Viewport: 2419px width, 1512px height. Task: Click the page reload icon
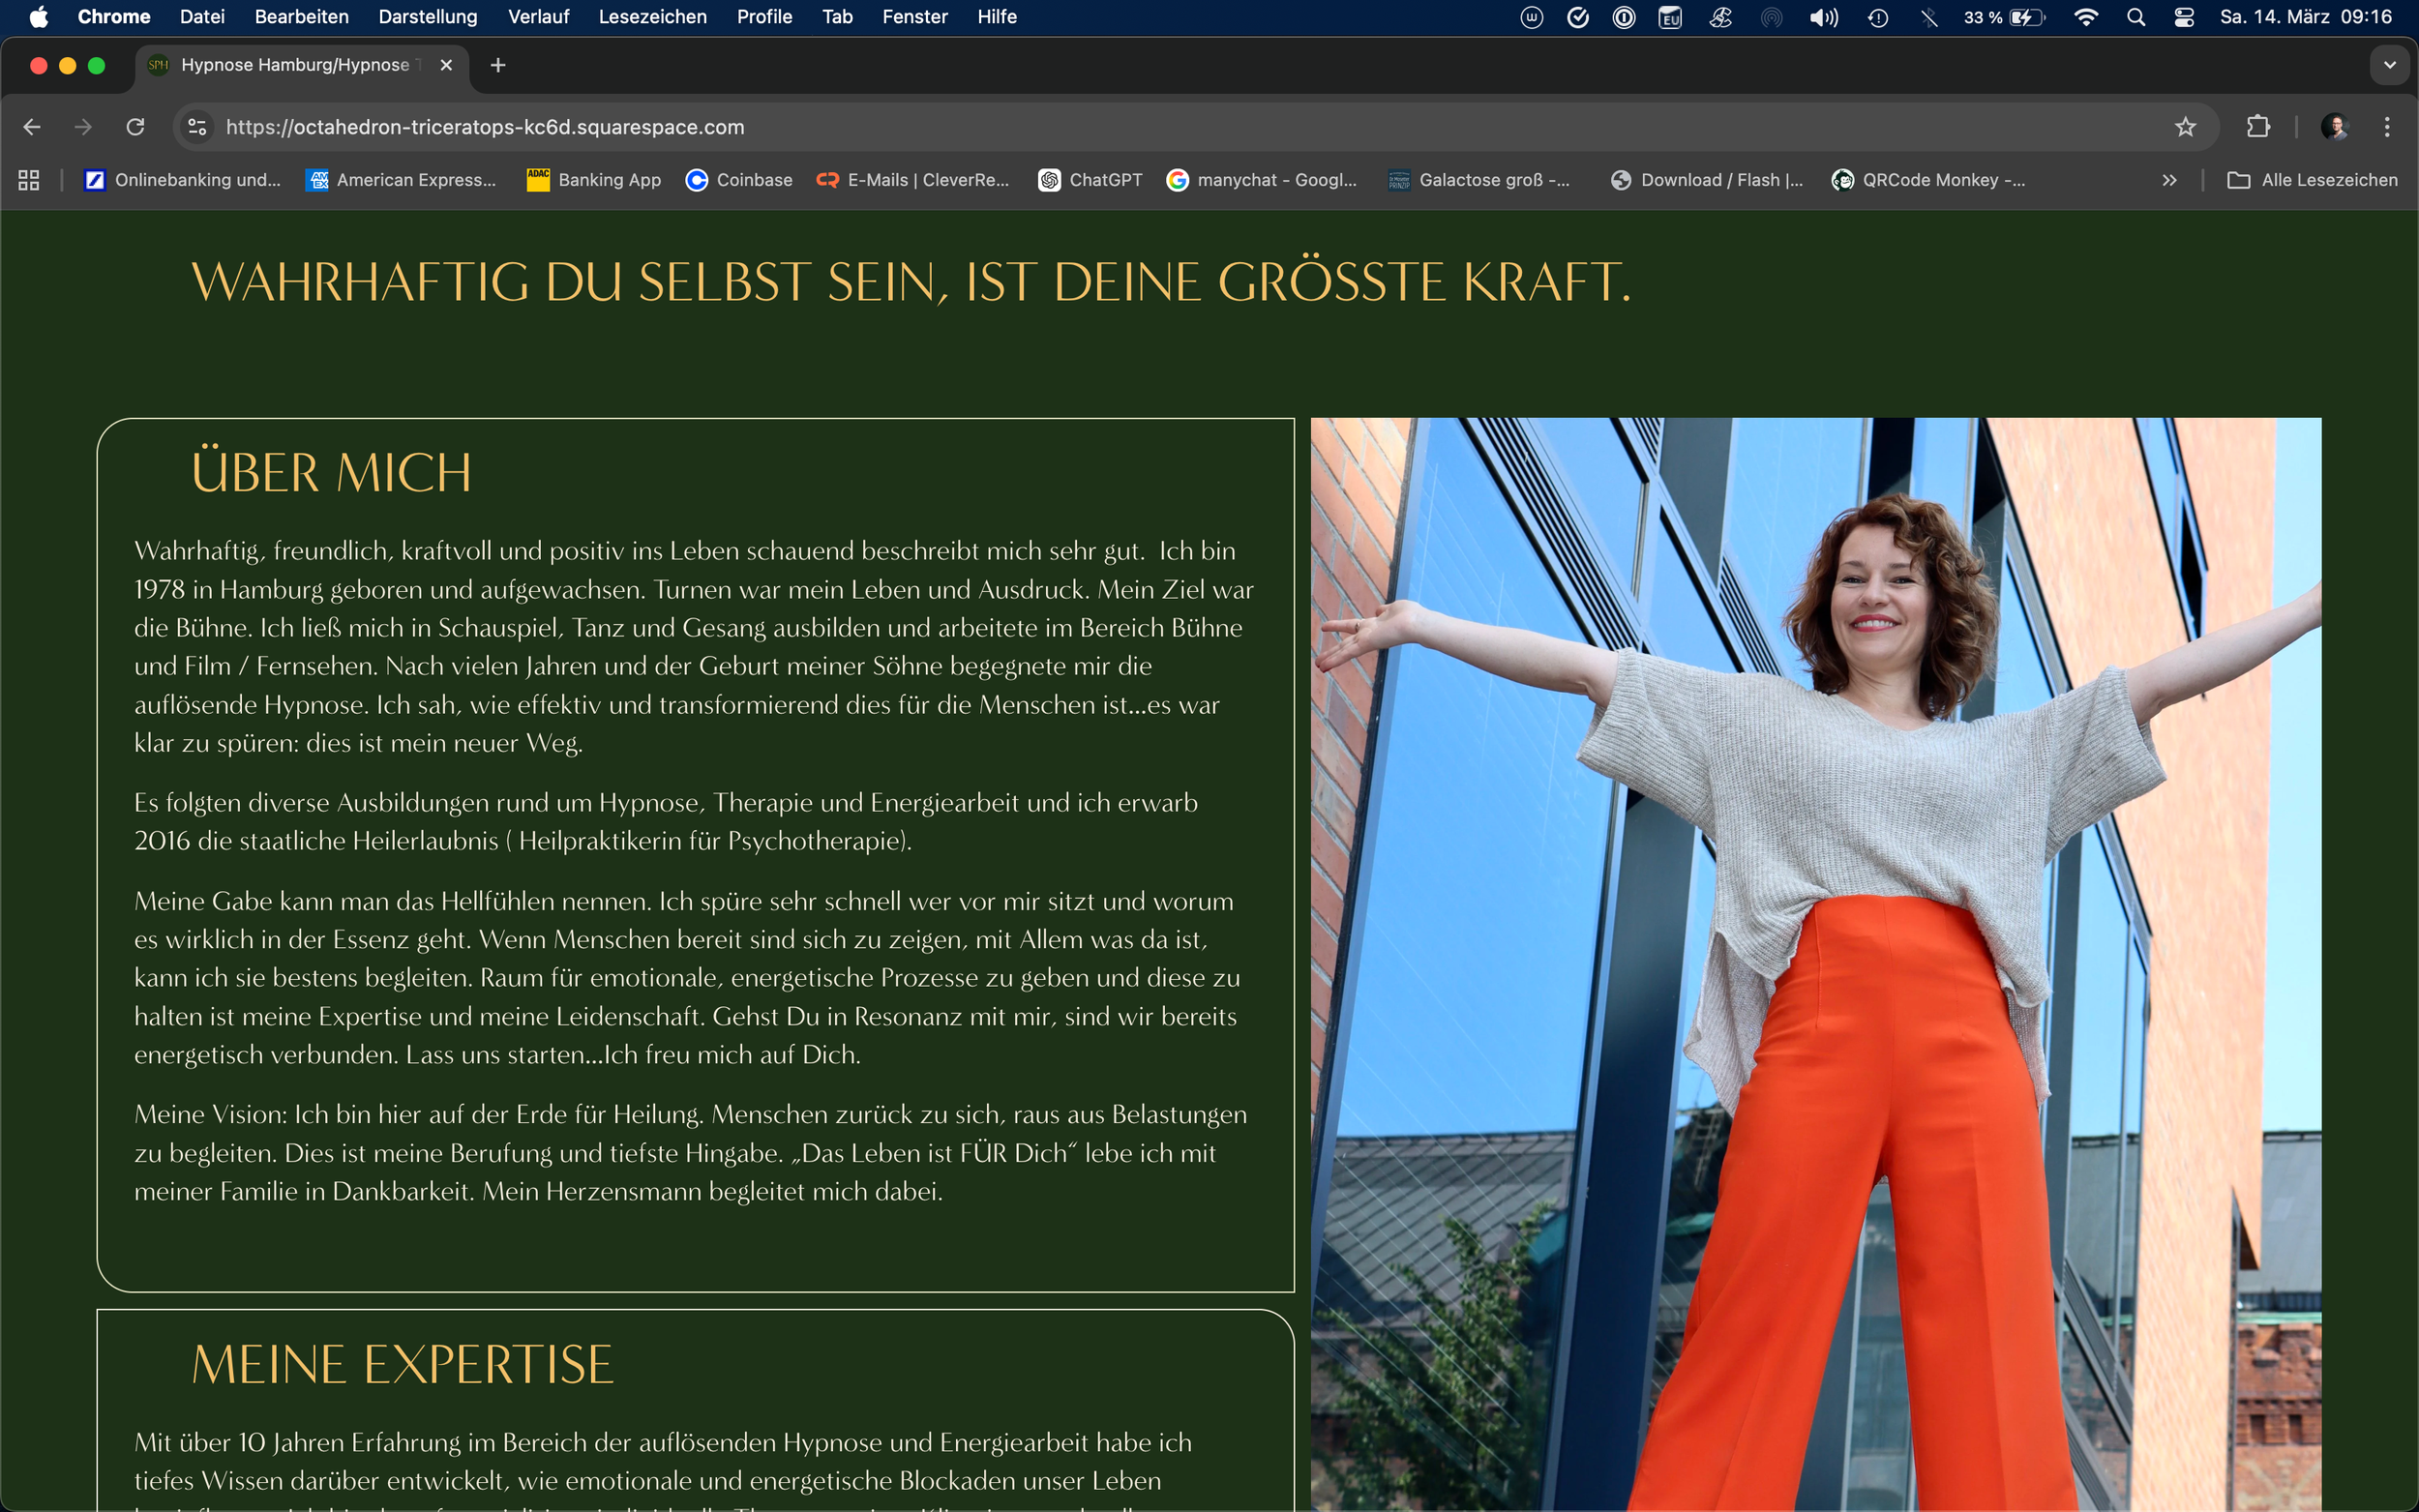click(135, 127)
